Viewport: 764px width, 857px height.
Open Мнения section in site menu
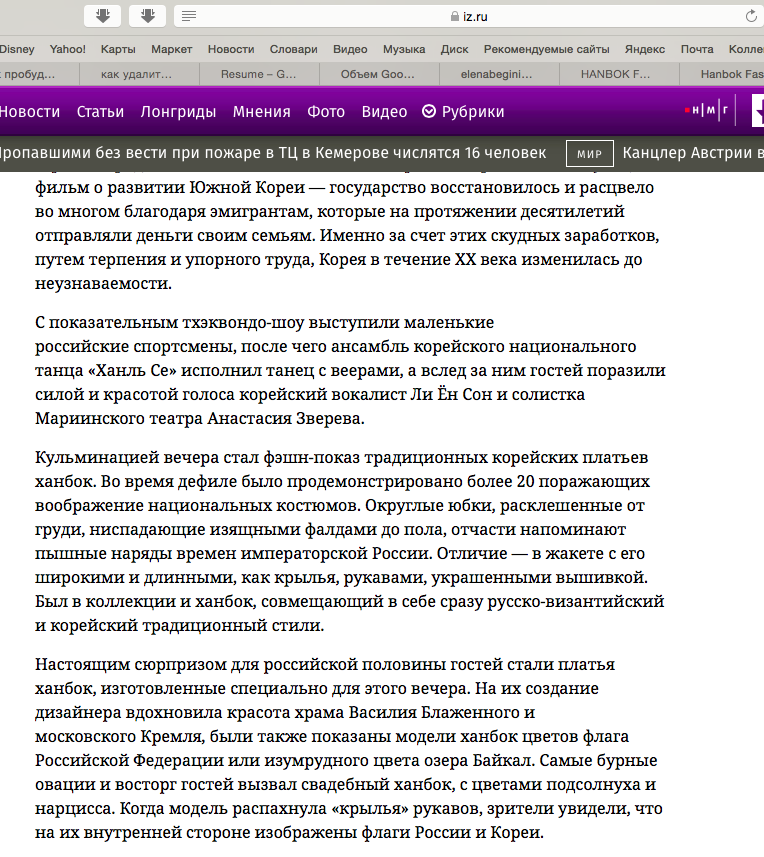point(262,111)
